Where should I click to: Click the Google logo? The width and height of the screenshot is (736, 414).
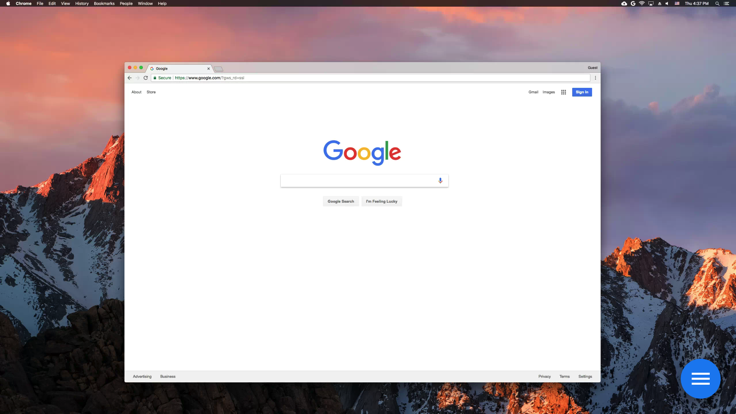pos(362,153)
